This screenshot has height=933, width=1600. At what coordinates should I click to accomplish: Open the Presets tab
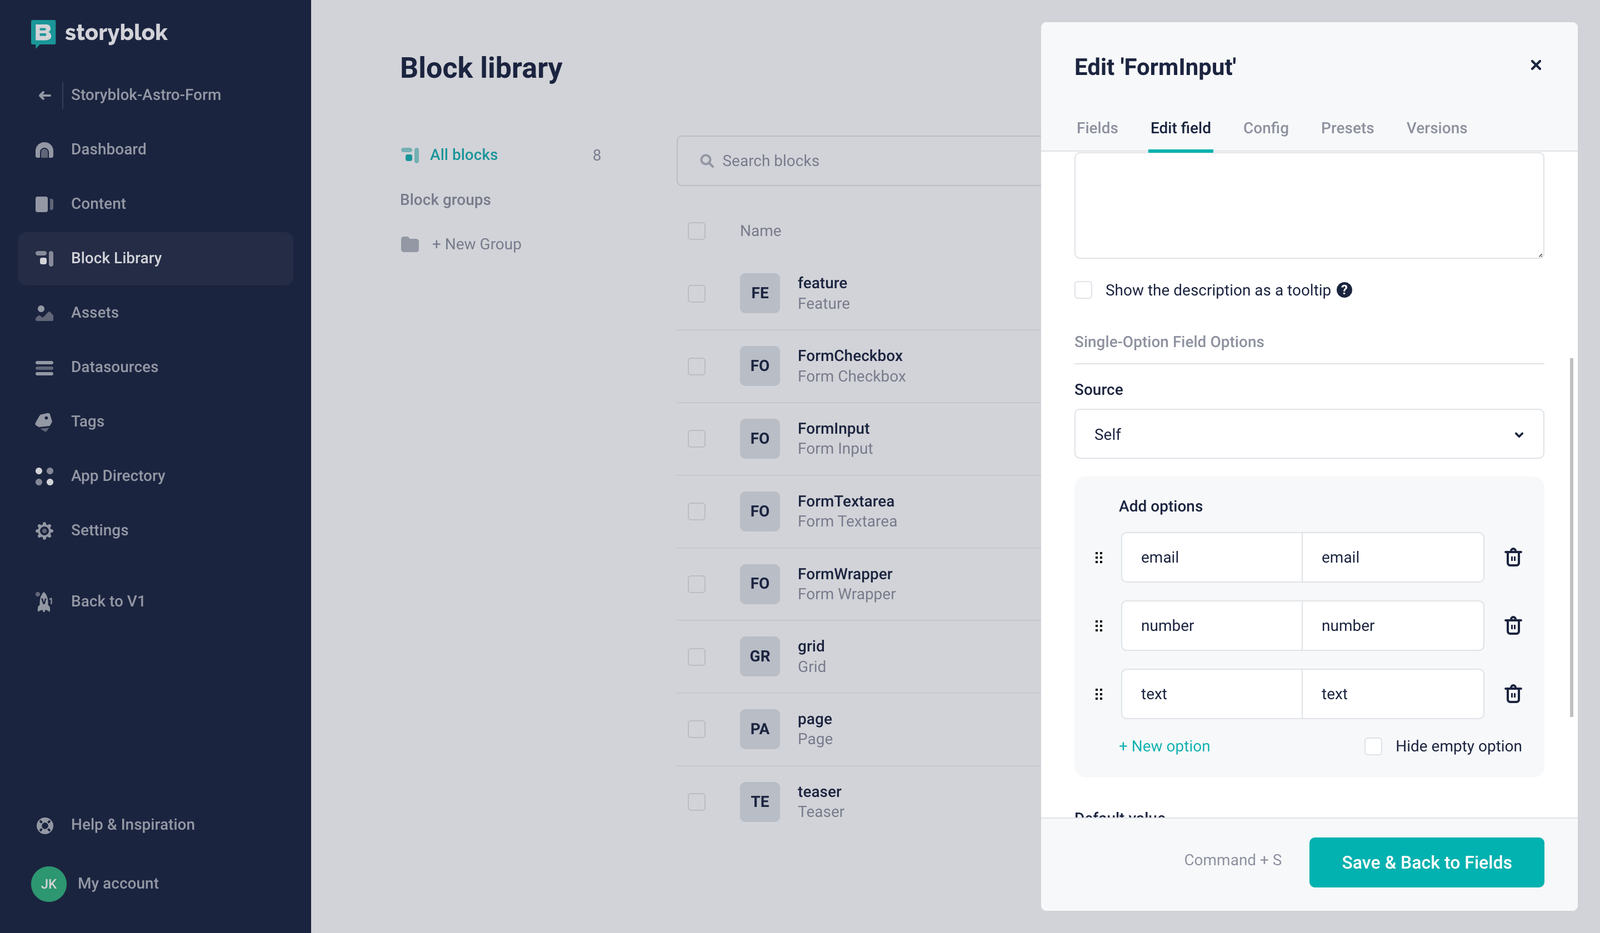[1347, 128]
